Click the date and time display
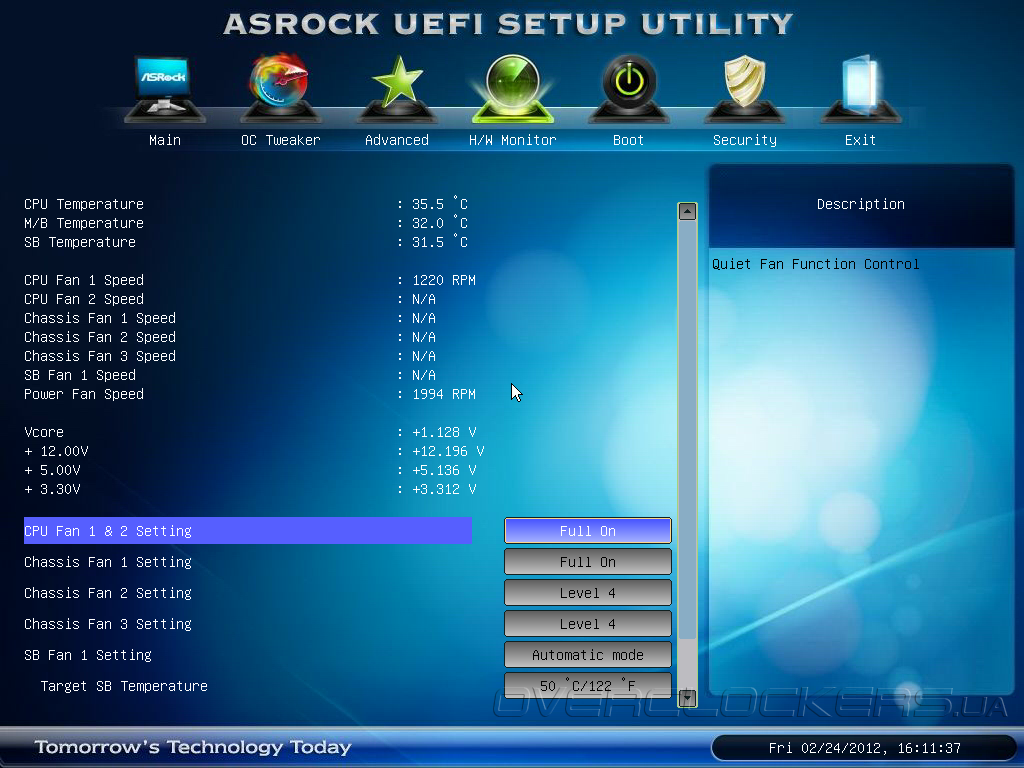This screenshot has height=768, width=1024. (x=865, y=748)
